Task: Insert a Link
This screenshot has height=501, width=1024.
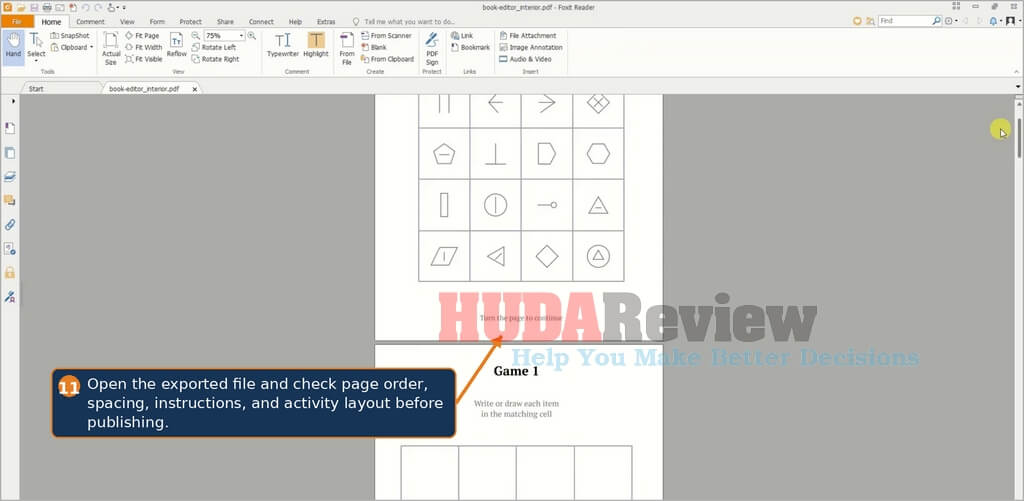Action: click(462, 36)
